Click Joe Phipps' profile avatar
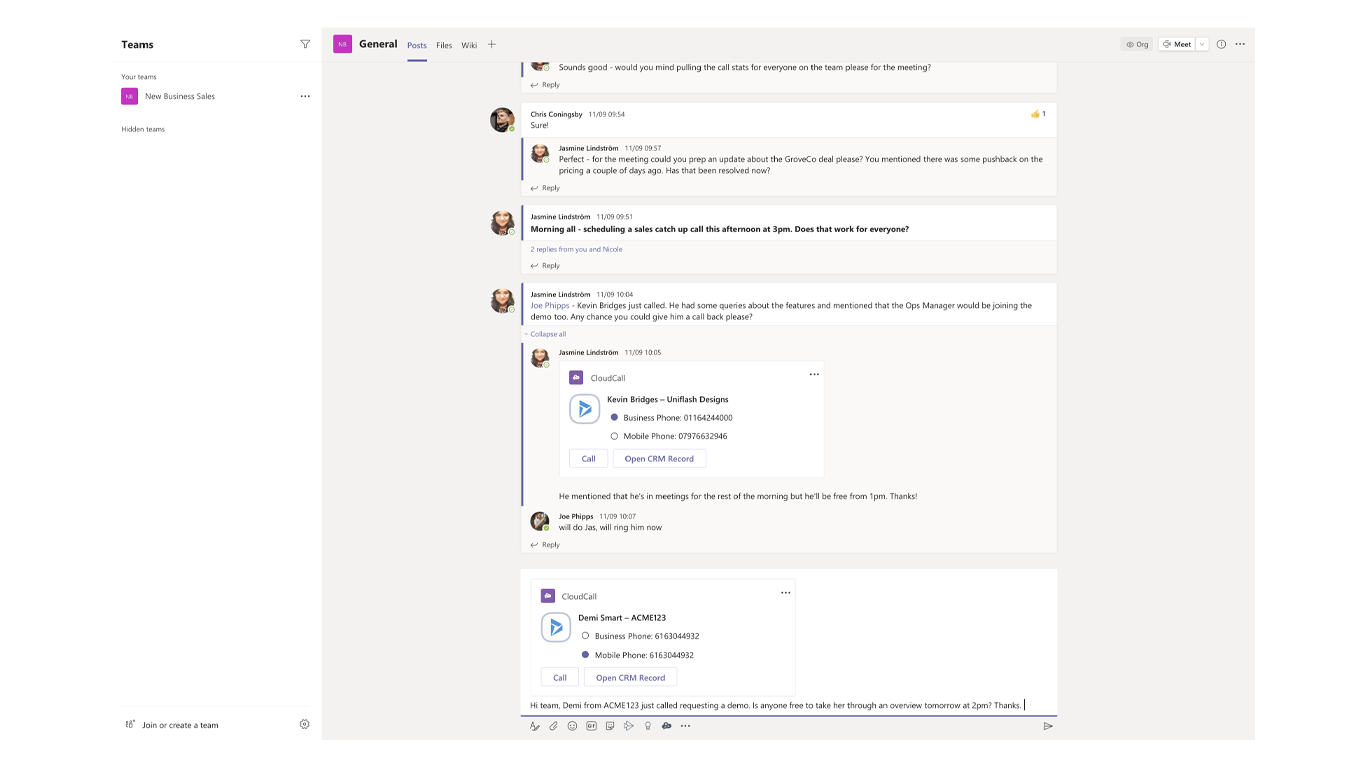Viewport: 1366px width, 768px height. (x=539, y=521)
